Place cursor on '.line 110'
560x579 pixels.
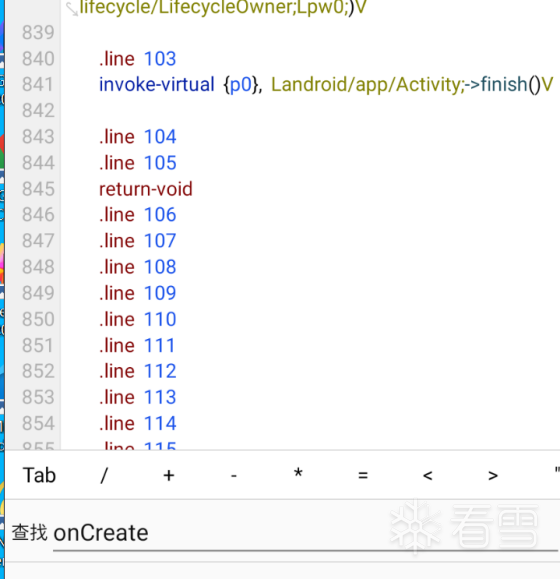tap(138, 319)
